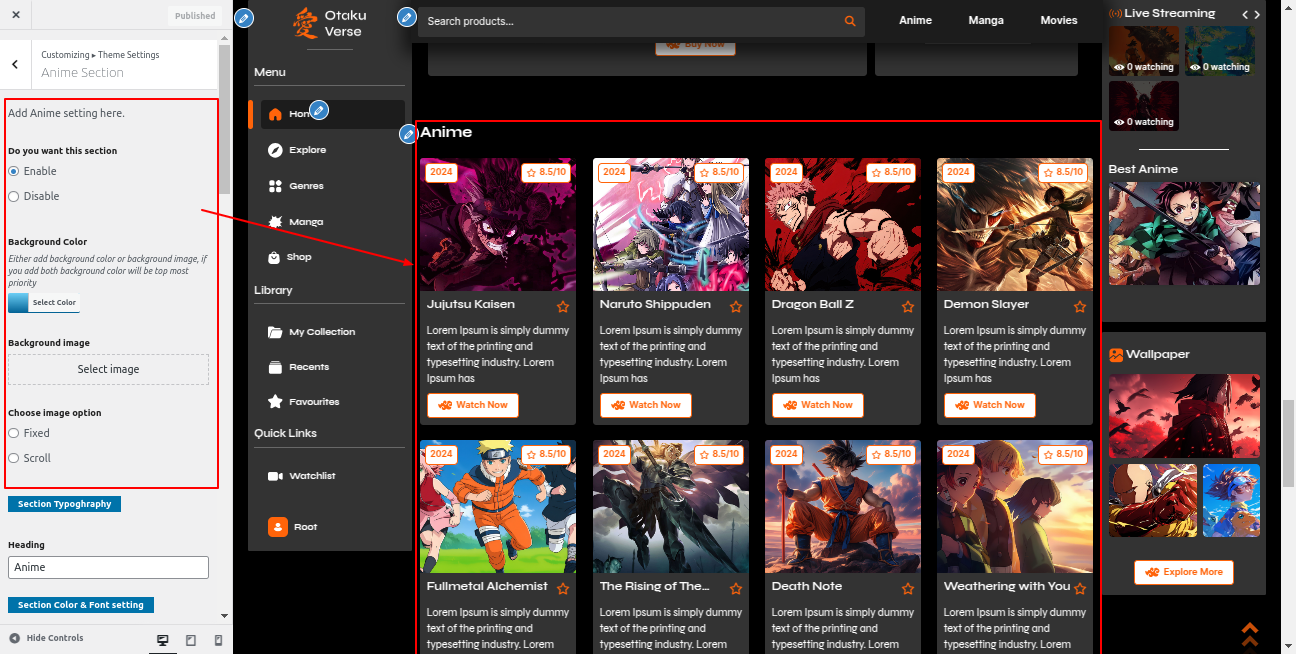Open the Select Color background swatch

[x=43, y=302]
